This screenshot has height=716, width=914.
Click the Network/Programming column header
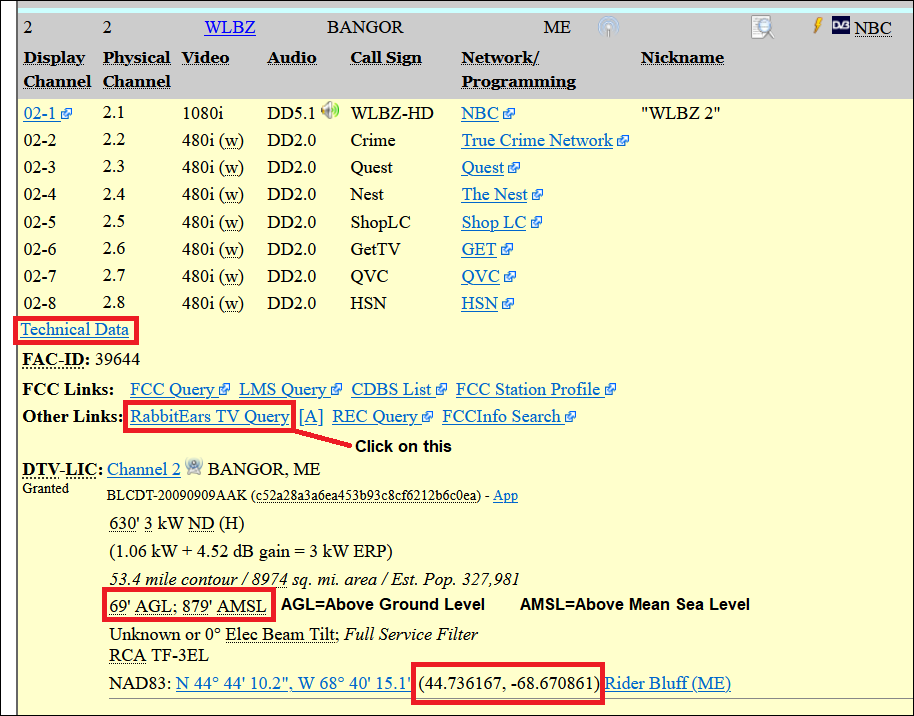click(x=518, y=69)
